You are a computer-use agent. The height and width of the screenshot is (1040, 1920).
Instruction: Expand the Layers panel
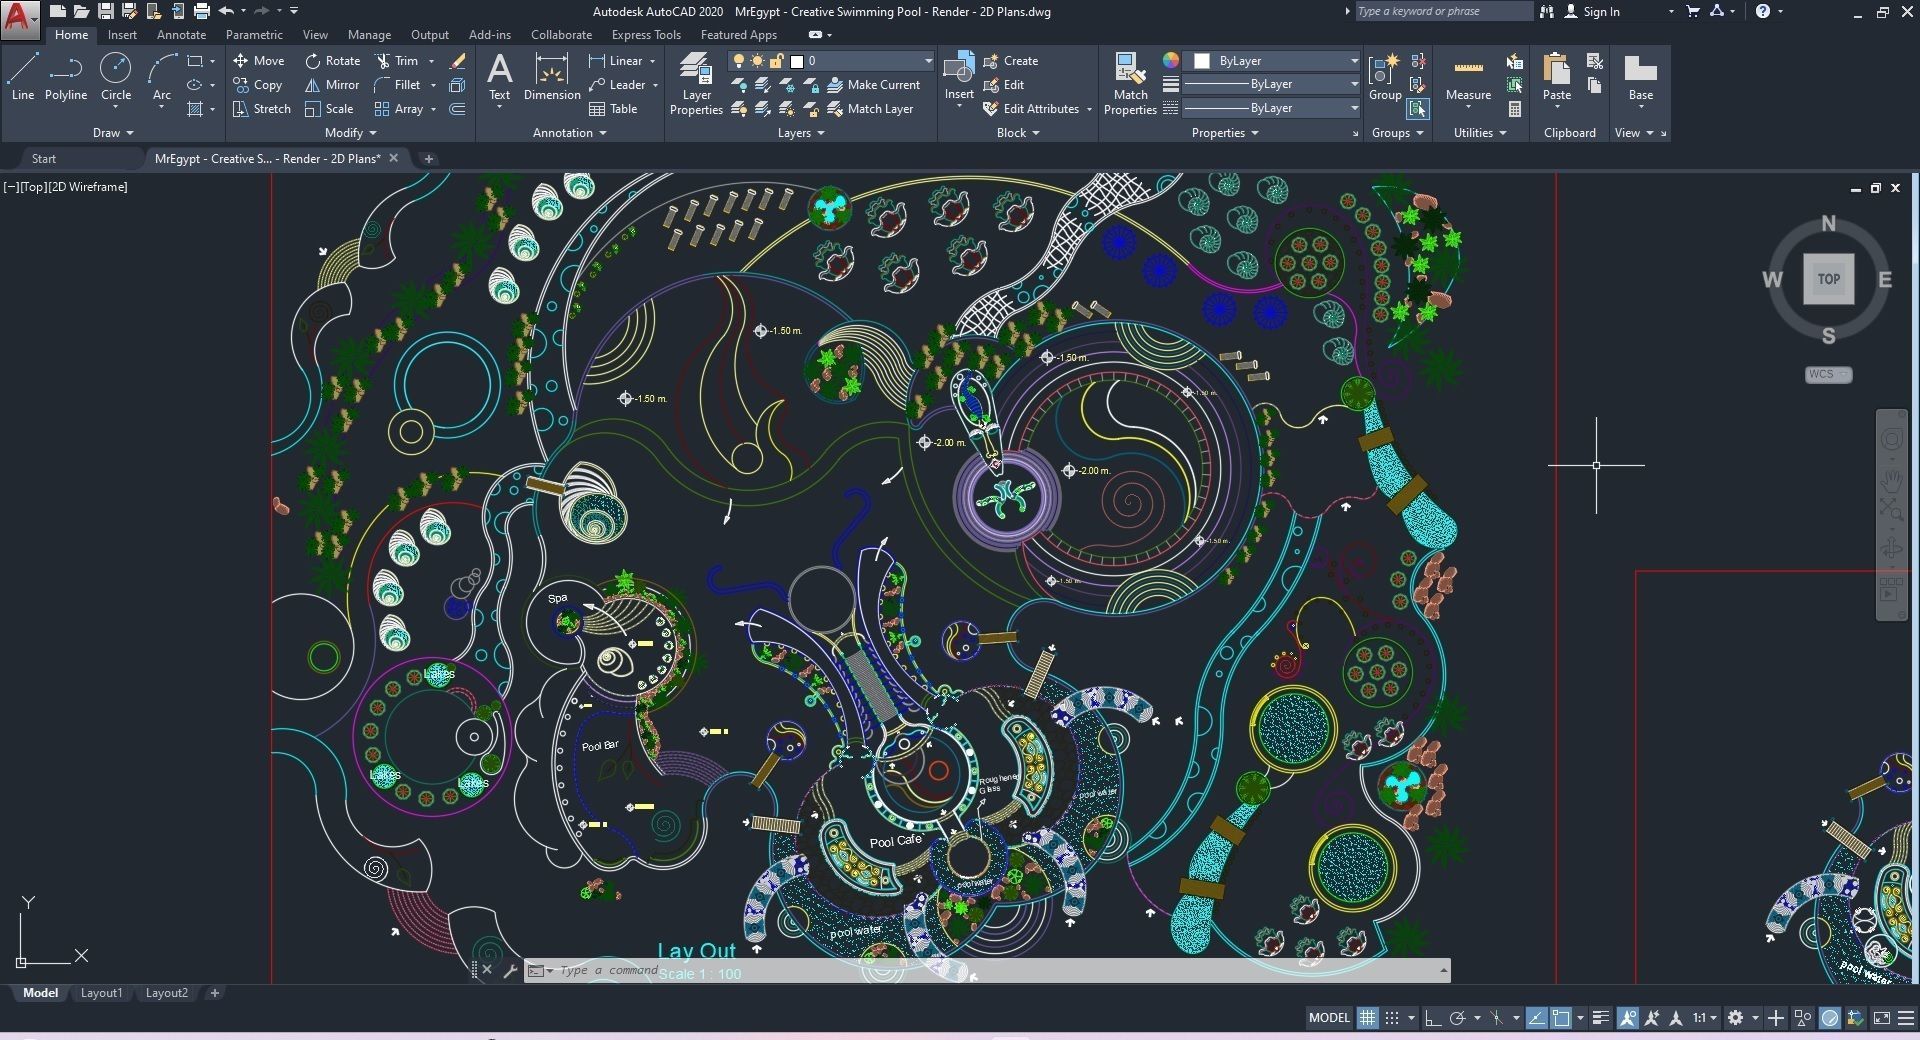coord(801,133)
